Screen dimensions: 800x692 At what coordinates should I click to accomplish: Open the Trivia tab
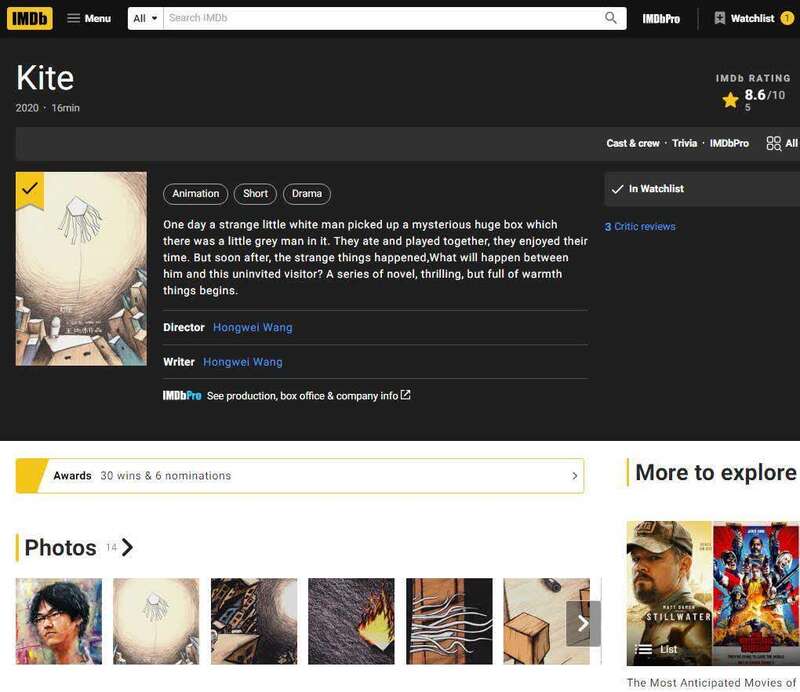pyautogui.click(x=684, y=143)
